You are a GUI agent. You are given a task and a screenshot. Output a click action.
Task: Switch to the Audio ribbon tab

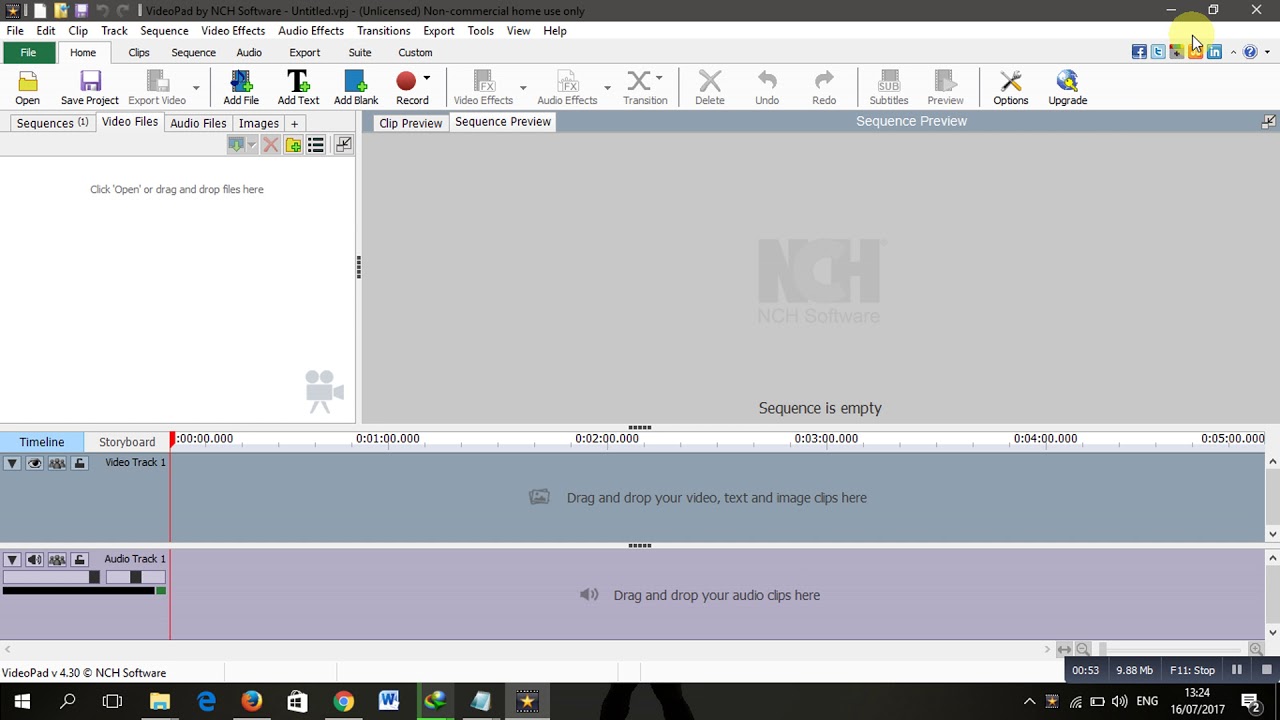(x=249, y=53)
